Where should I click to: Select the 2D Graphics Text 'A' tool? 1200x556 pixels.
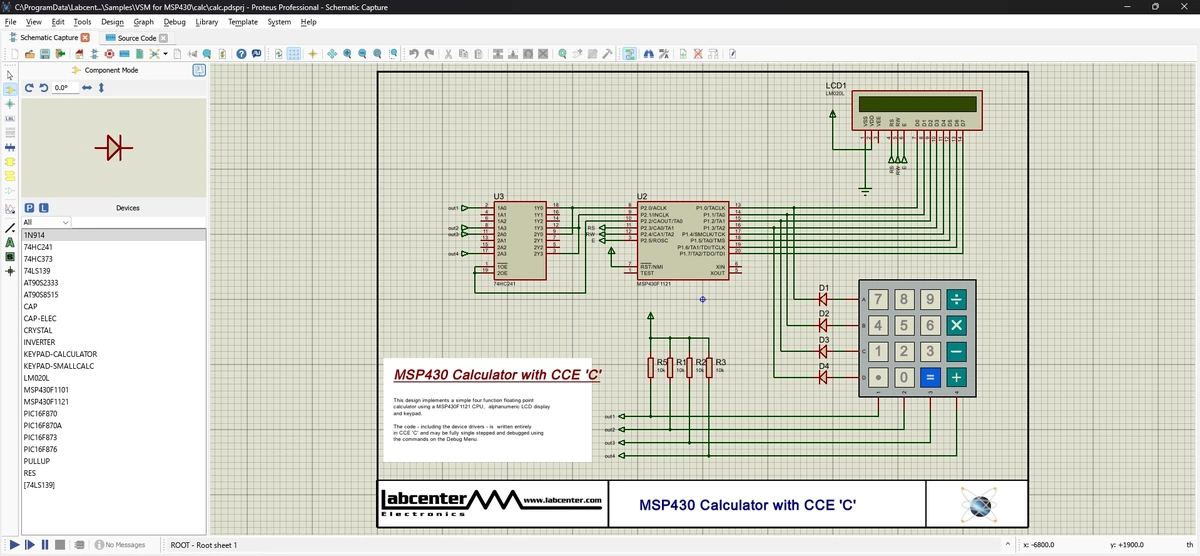pos(10,242)
